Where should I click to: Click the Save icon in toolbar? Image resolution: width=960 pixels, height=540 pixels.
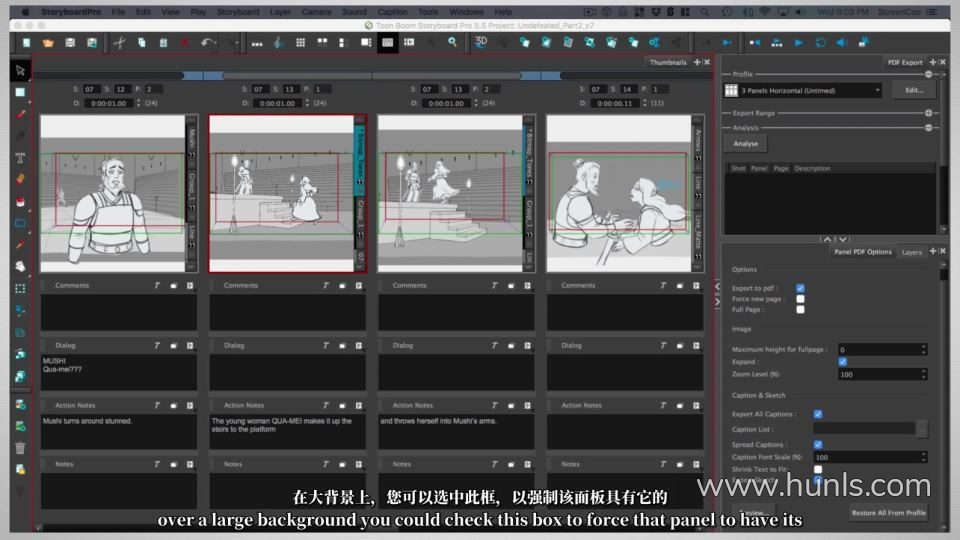[x=70, y=42]
